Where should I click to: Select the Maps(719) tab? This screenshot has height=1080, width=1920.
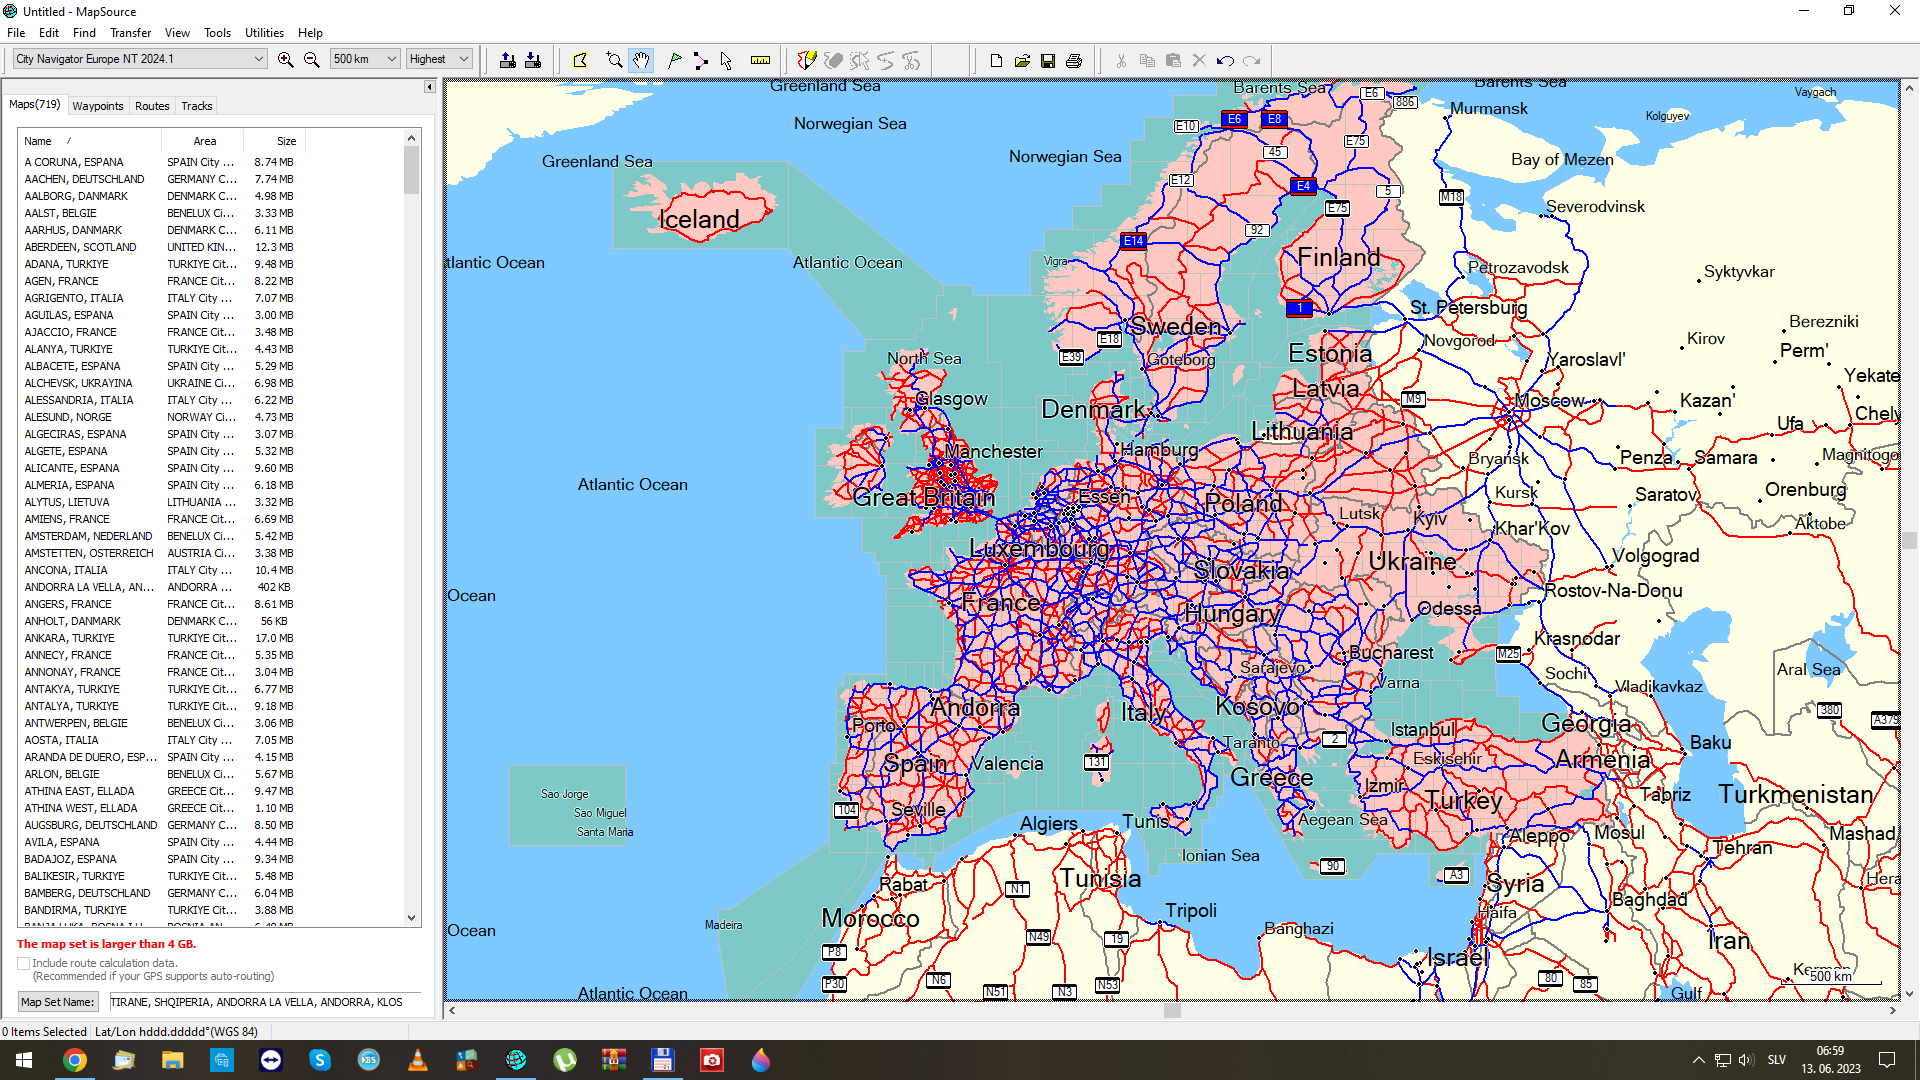(x=35, y=105)
